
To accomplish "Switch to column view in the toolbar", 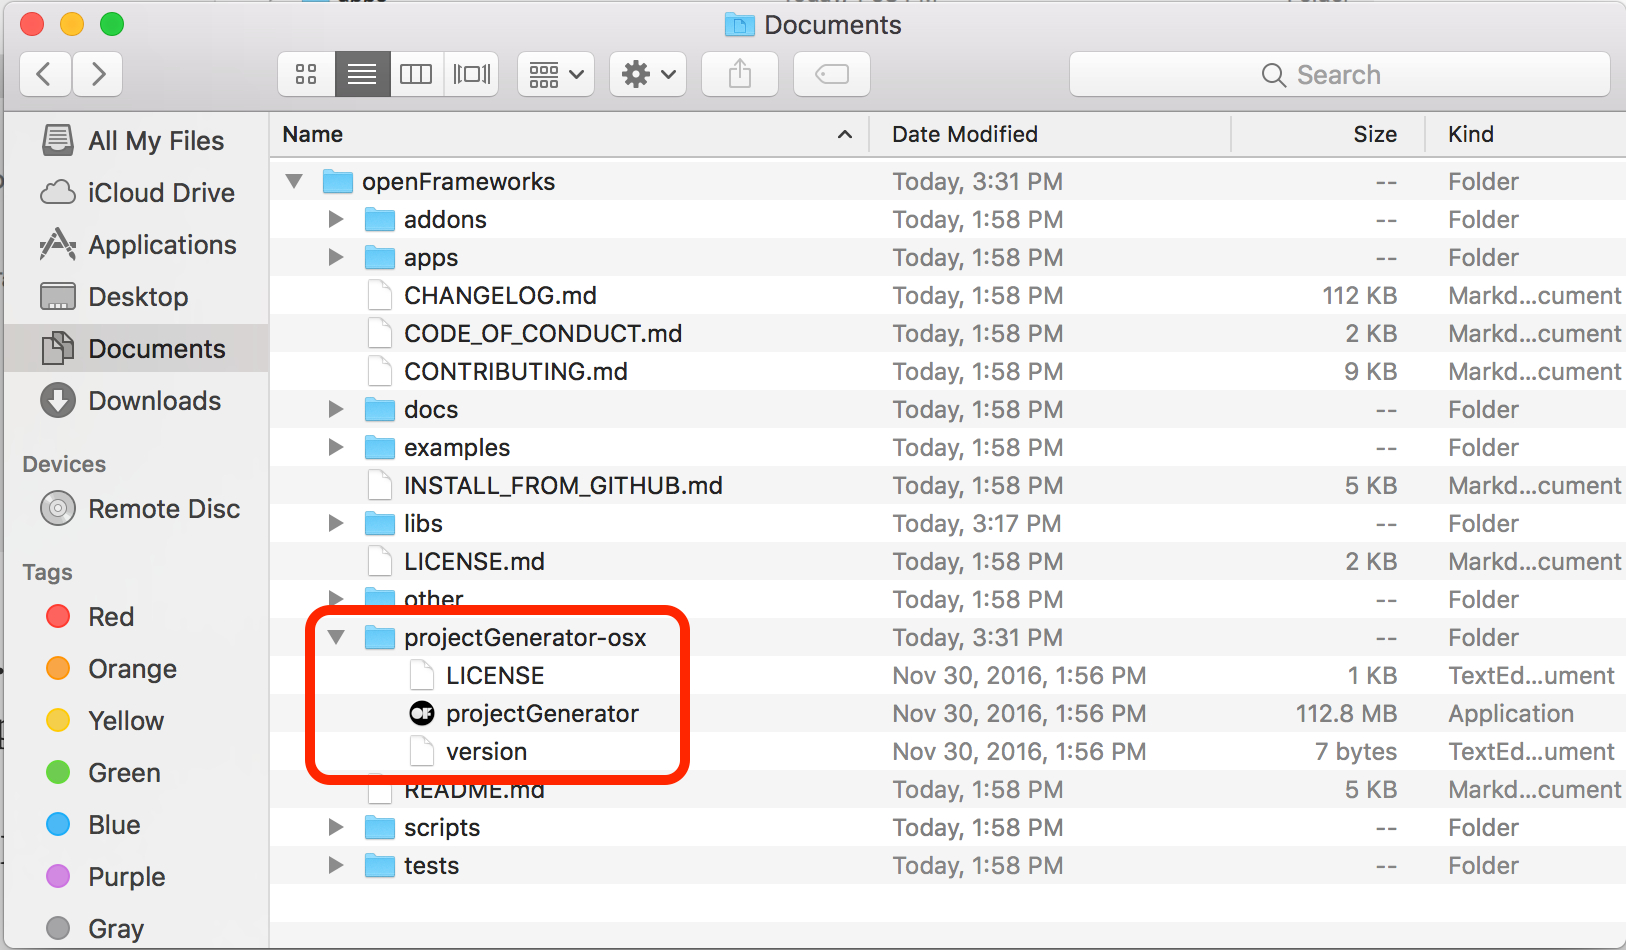I will click(416, 74).
